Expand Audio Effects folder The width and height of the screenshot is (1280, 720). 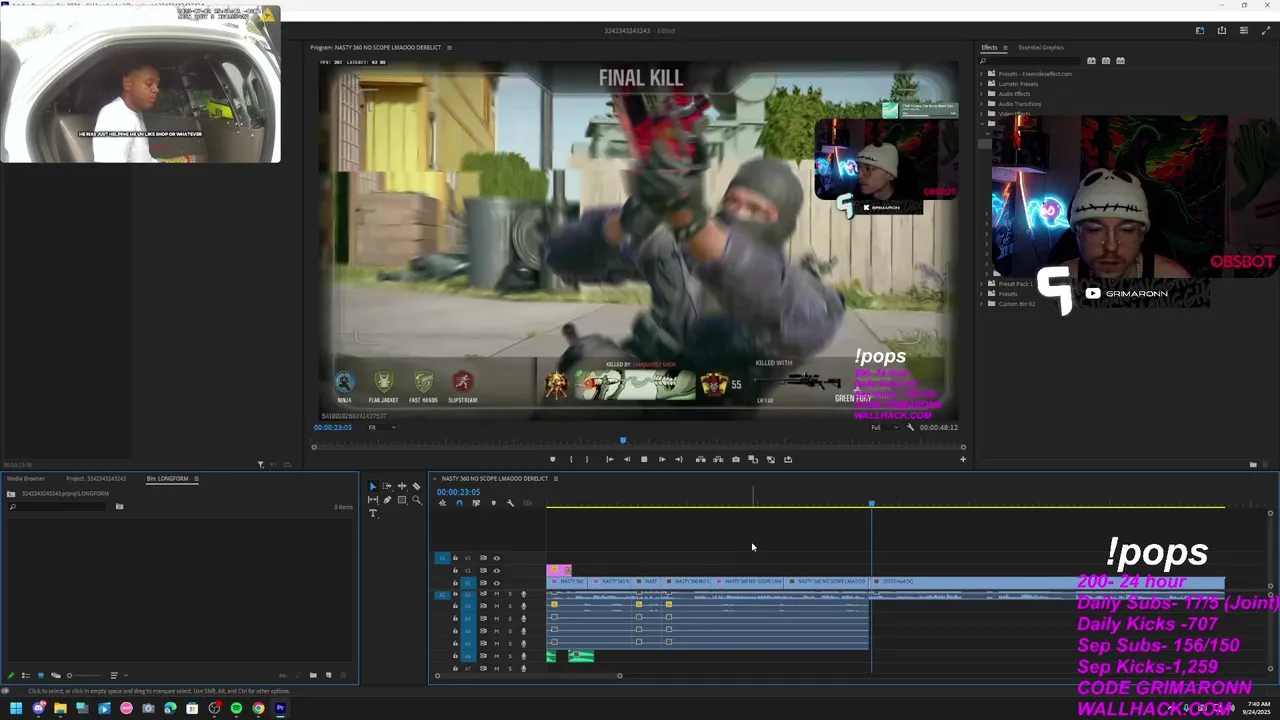(x=981, y=94)
